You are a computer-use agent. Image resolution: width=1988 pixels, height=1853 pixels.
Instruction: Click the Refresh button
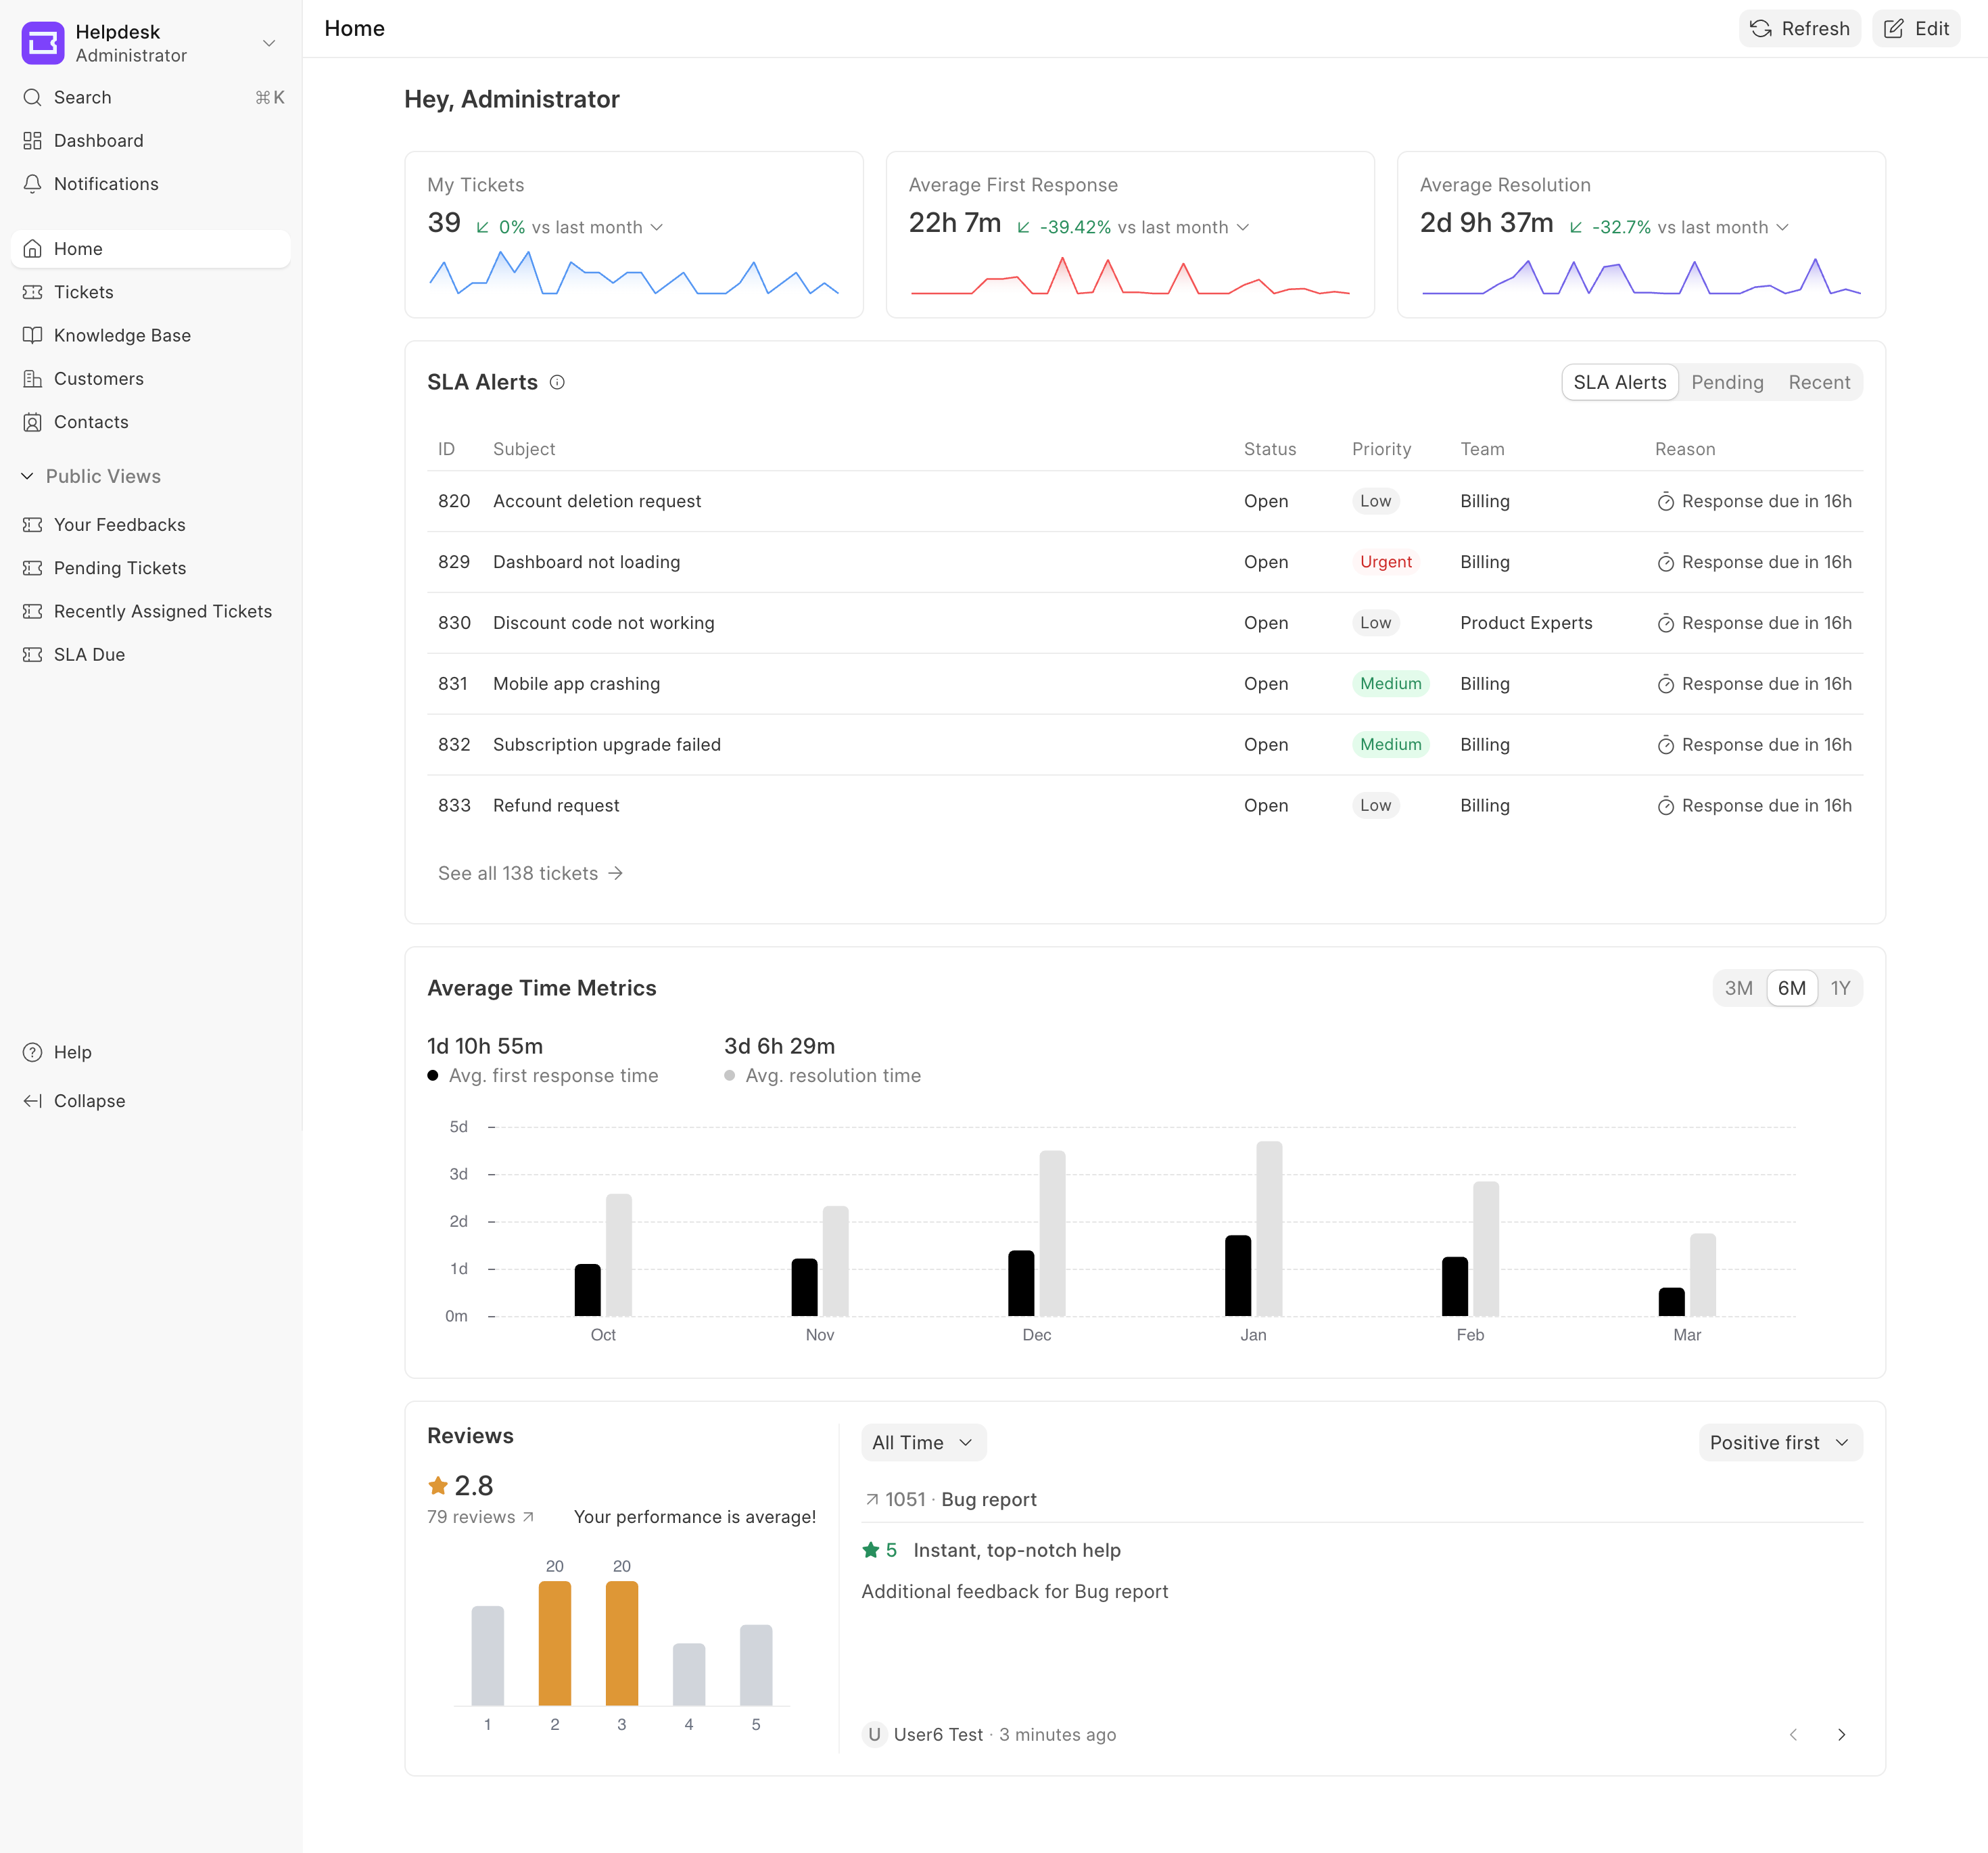(1799, 28)
